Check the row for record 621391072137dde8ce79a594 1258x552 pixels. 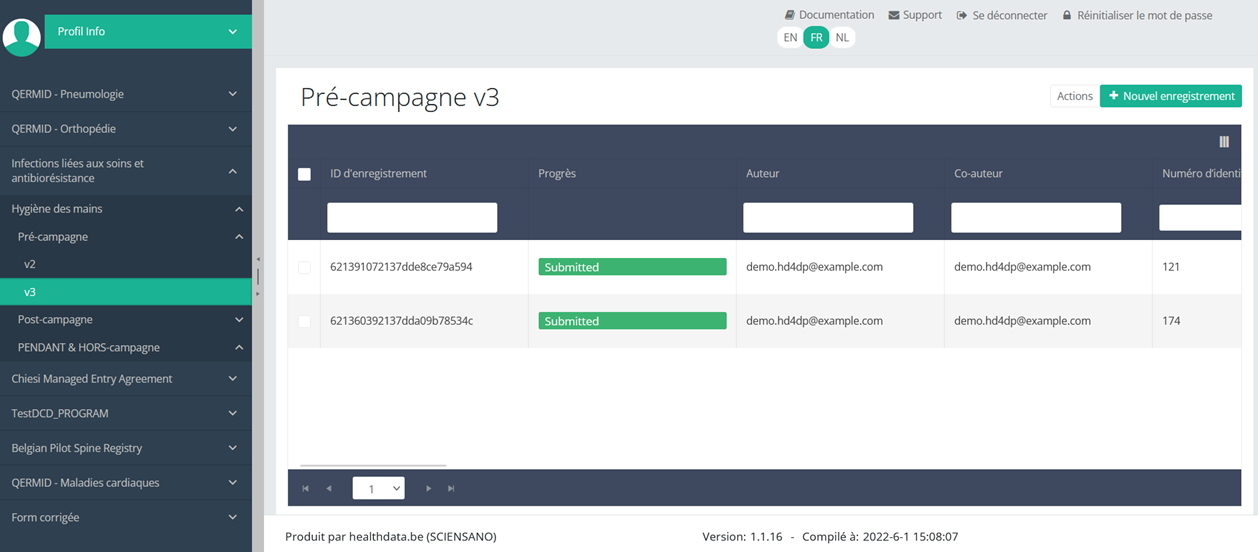305,267
